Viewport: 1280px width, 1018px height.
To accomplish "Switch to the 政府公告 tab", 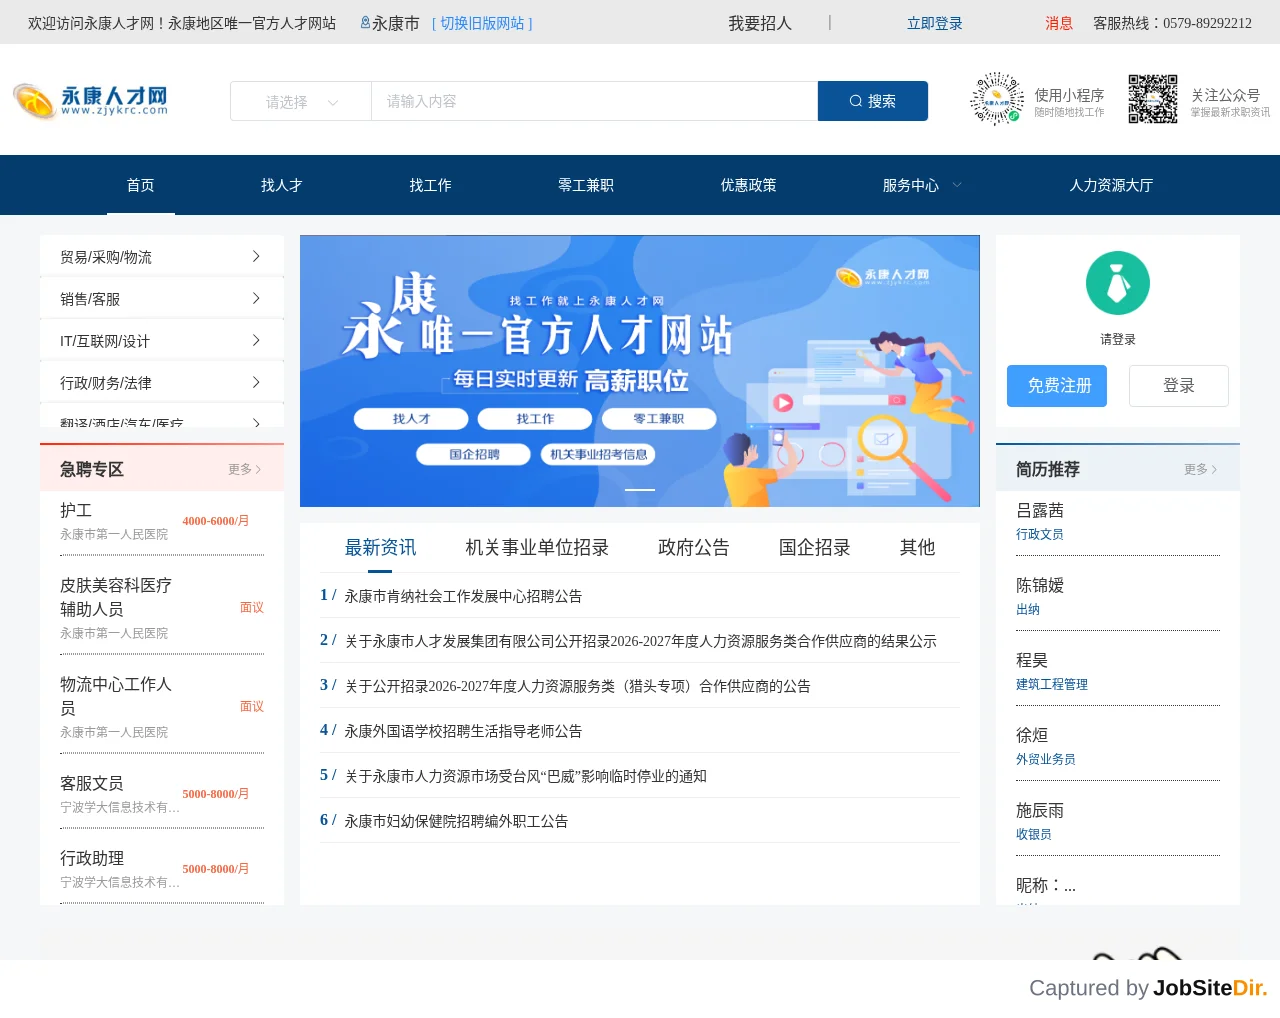I will [694, 548].
